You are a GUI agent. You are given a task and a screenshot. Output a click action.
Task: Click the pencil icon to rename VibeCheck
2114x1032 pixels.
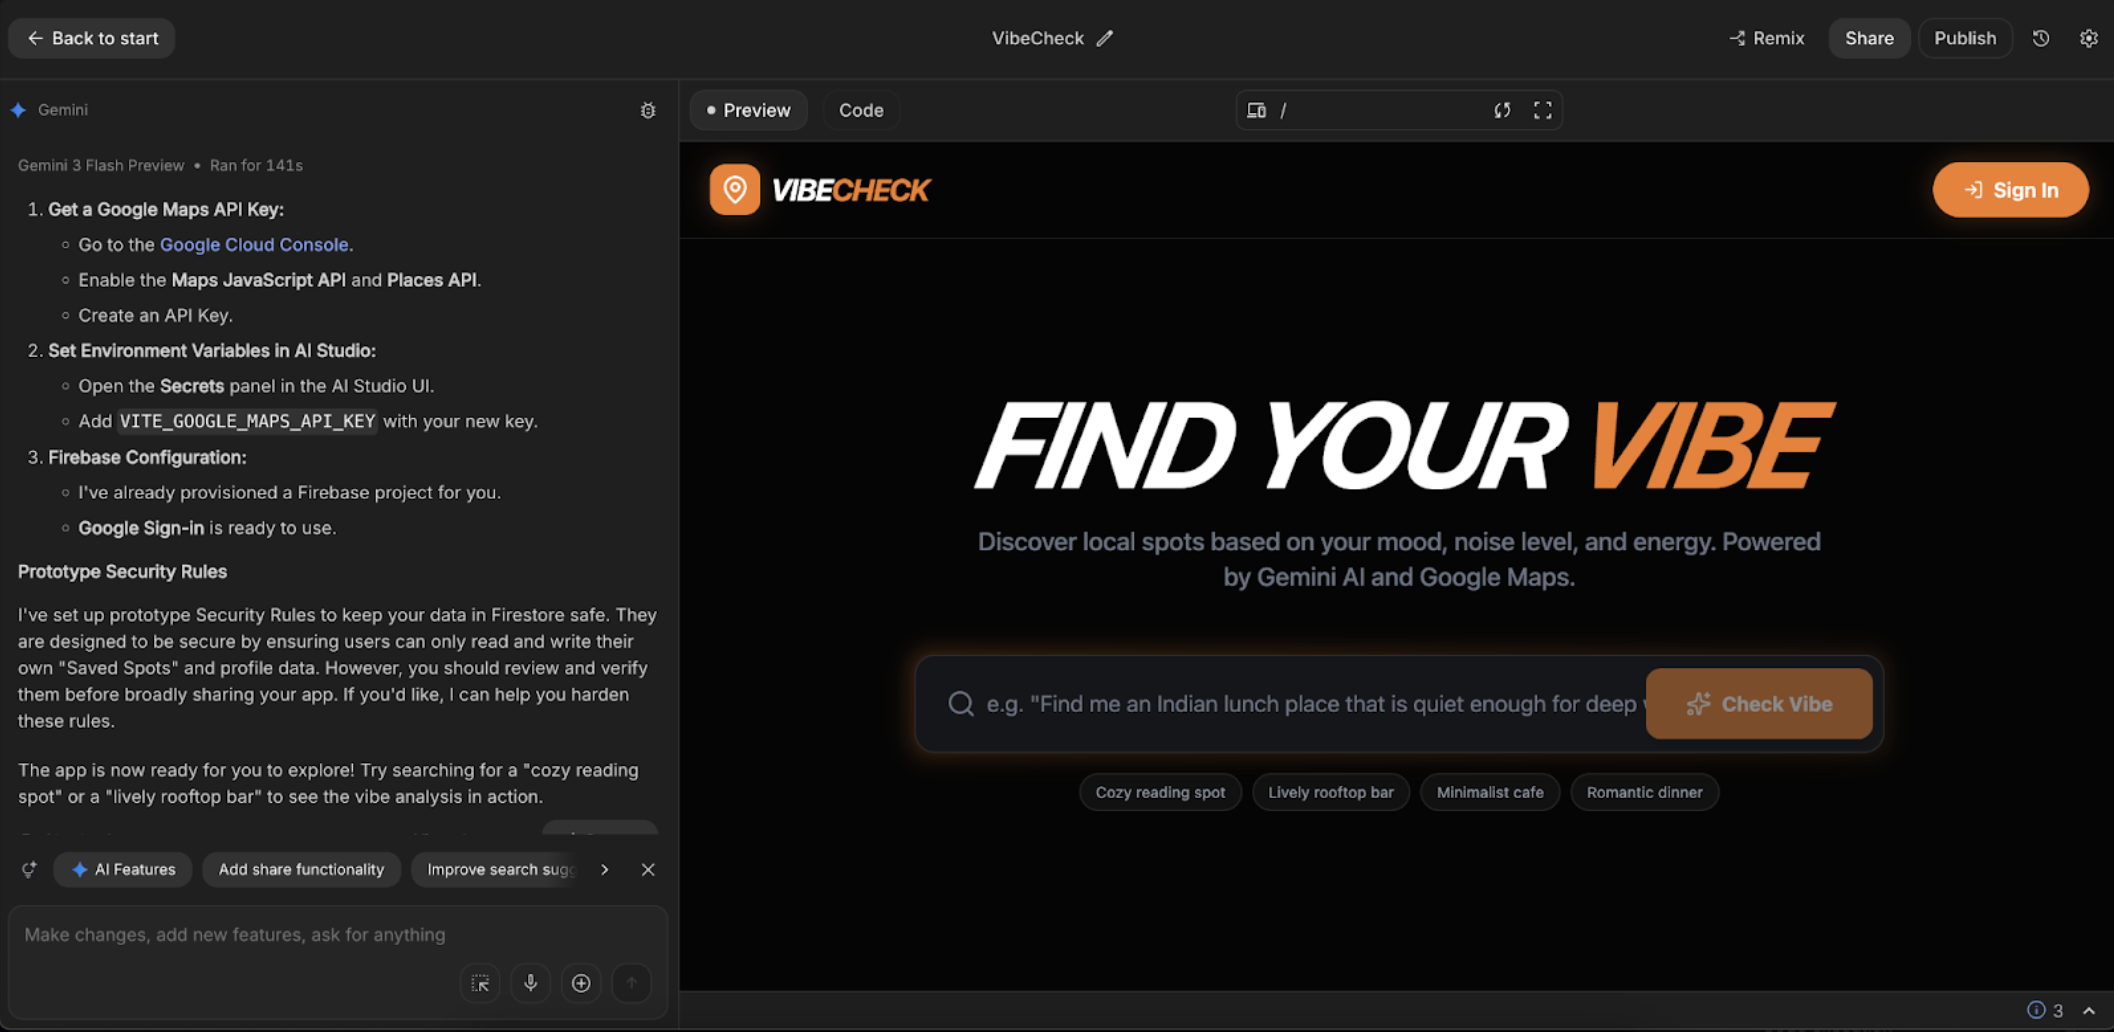point(1104,38)
